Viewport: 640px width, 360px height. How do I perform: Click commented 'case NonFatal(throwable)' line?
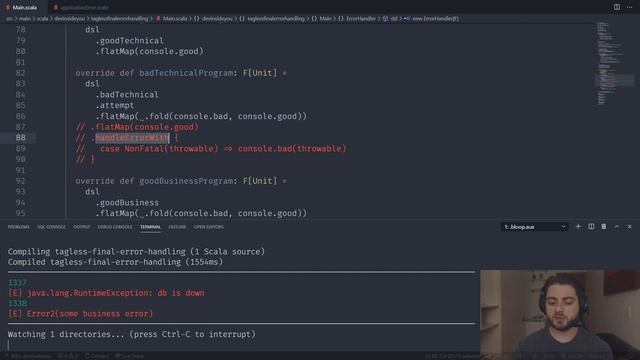pos(211,149)
